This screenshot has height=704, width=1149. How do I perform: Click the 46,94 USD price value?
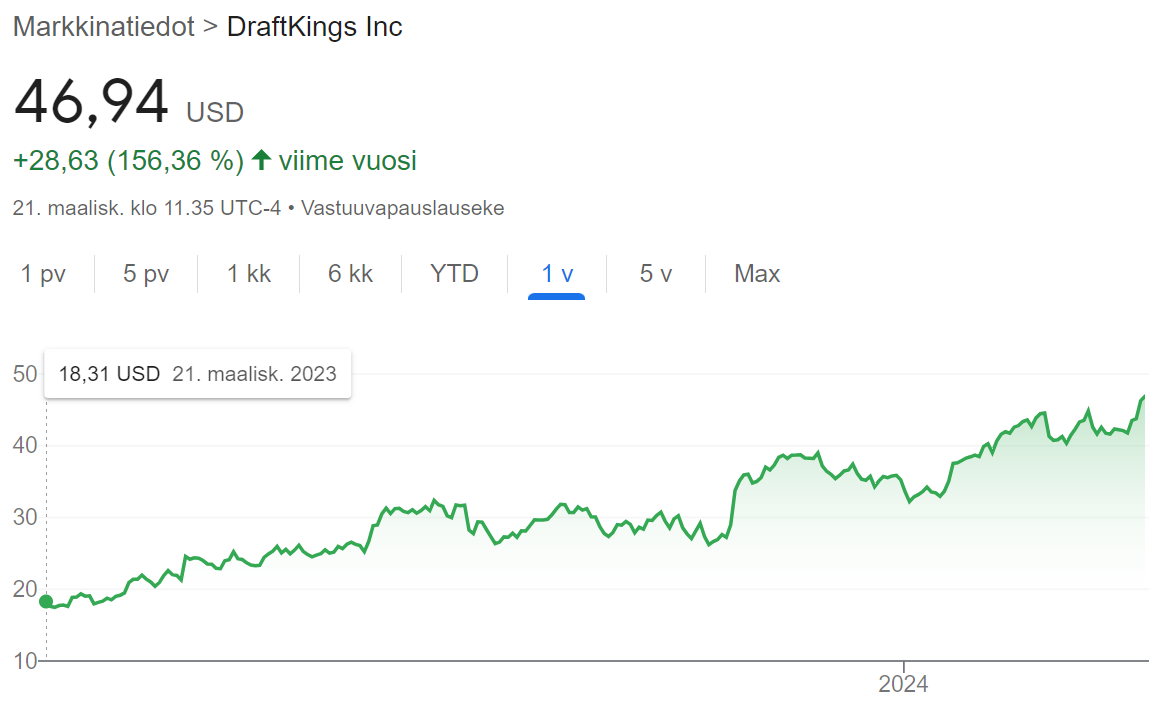pos(128,103)
